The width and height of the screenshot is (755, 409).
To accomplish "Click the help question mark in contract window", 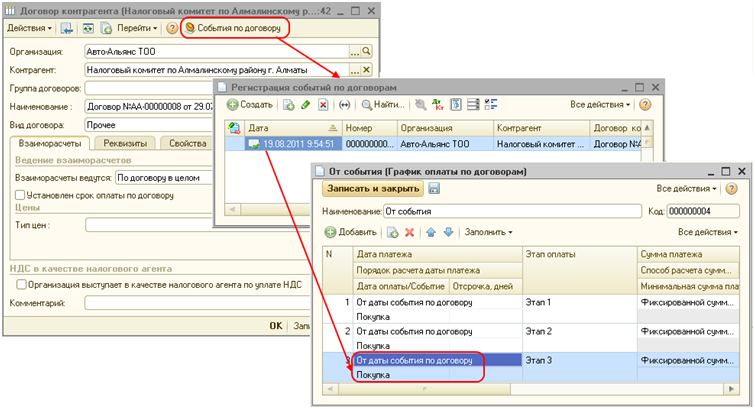I will 171,28.
